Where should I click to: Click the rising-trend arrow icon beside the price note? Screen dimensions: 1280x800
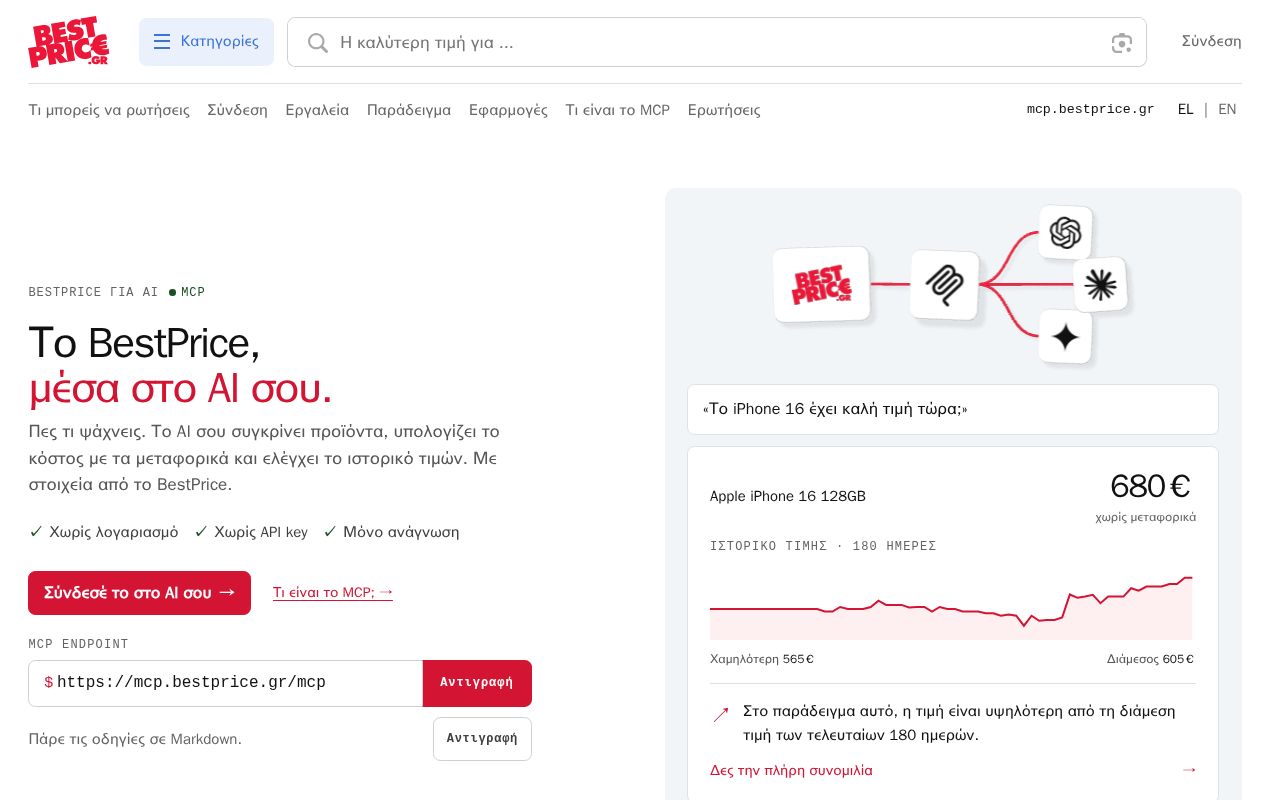720,715
